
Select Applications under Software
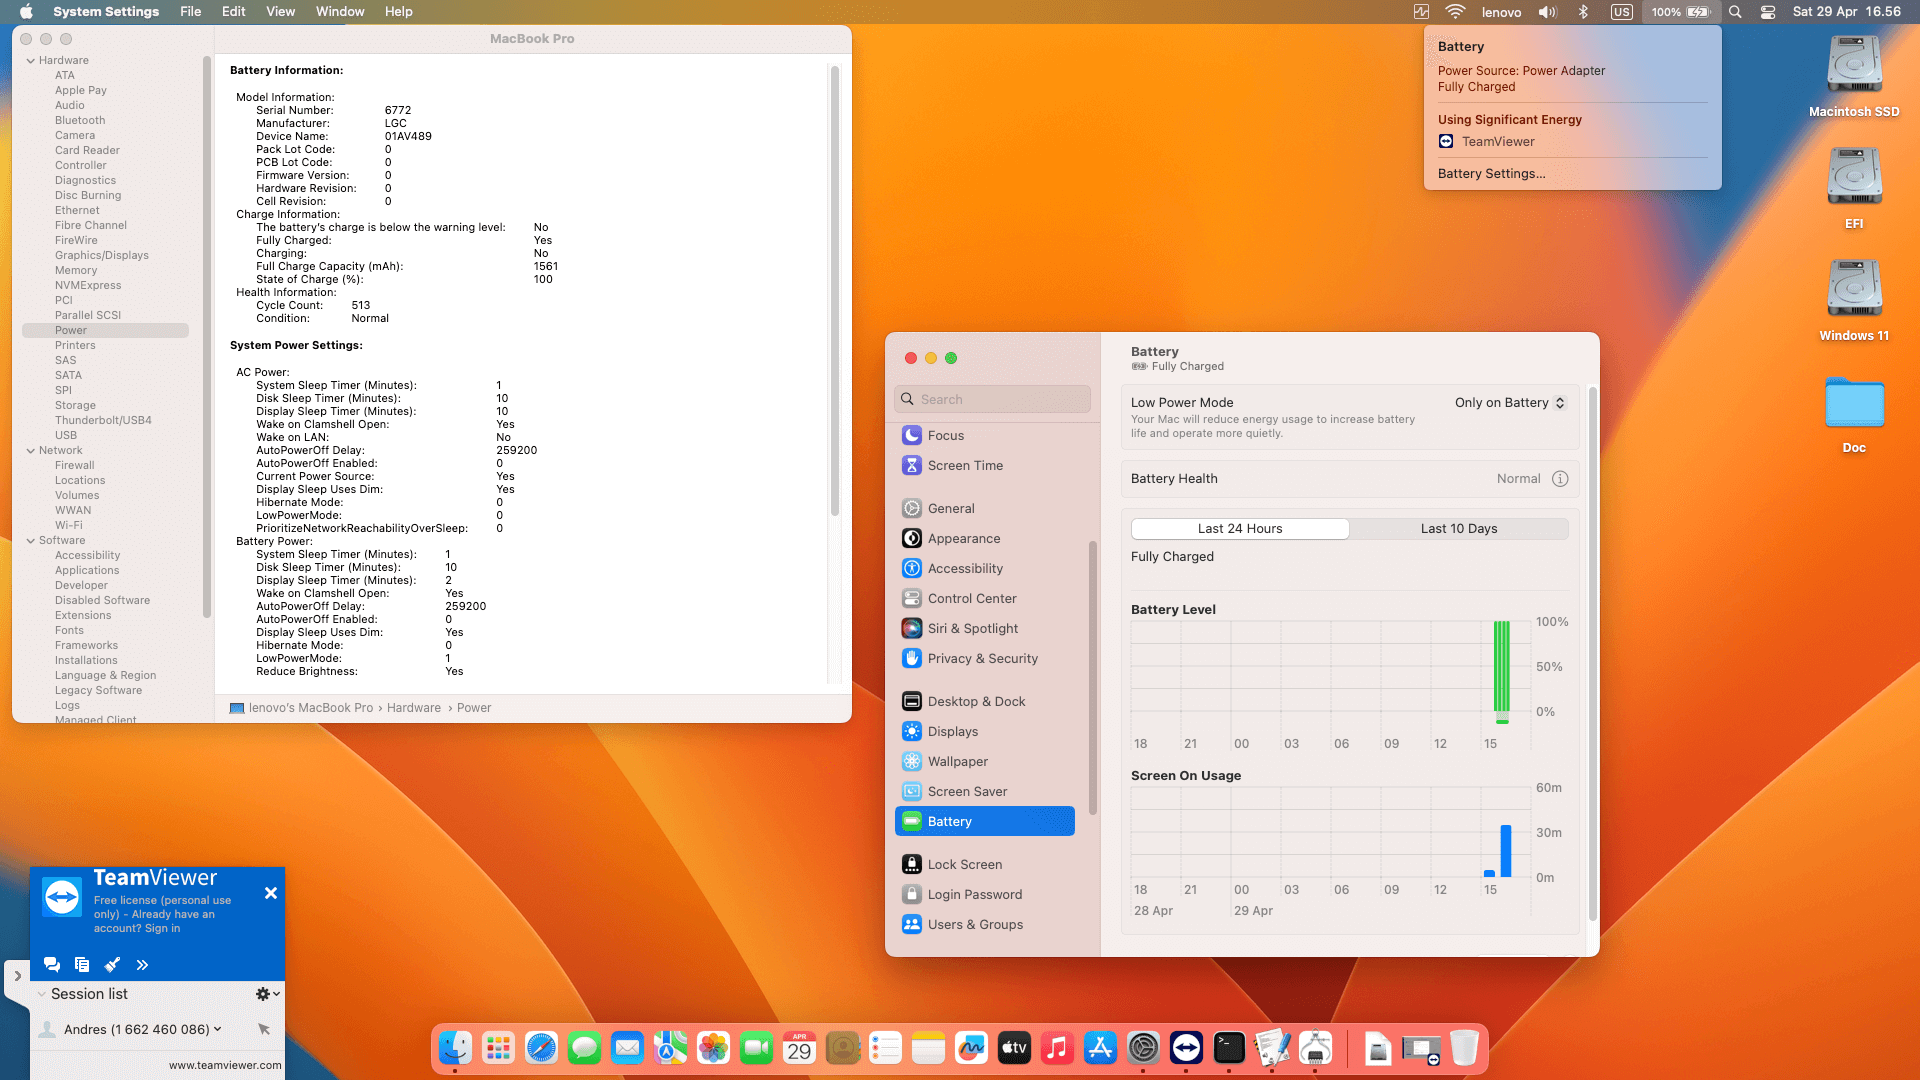pyautogui.click(x=87, y=570)
